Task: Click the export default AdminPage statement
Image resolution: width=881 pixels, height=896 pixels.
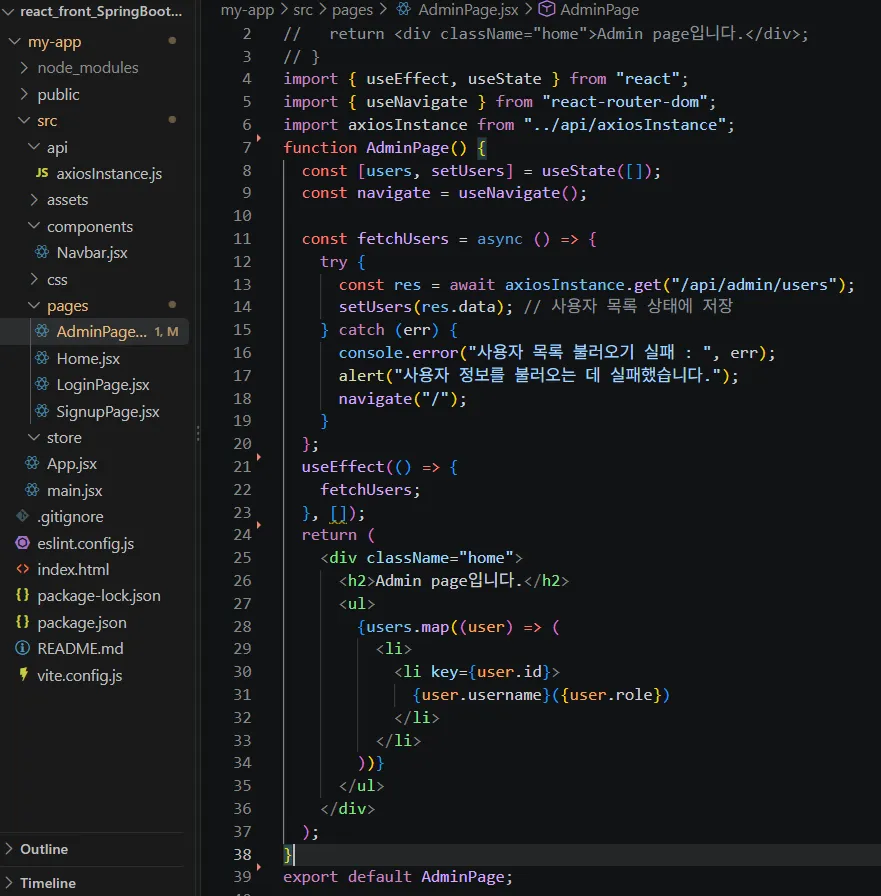Action: click(398, 877)
